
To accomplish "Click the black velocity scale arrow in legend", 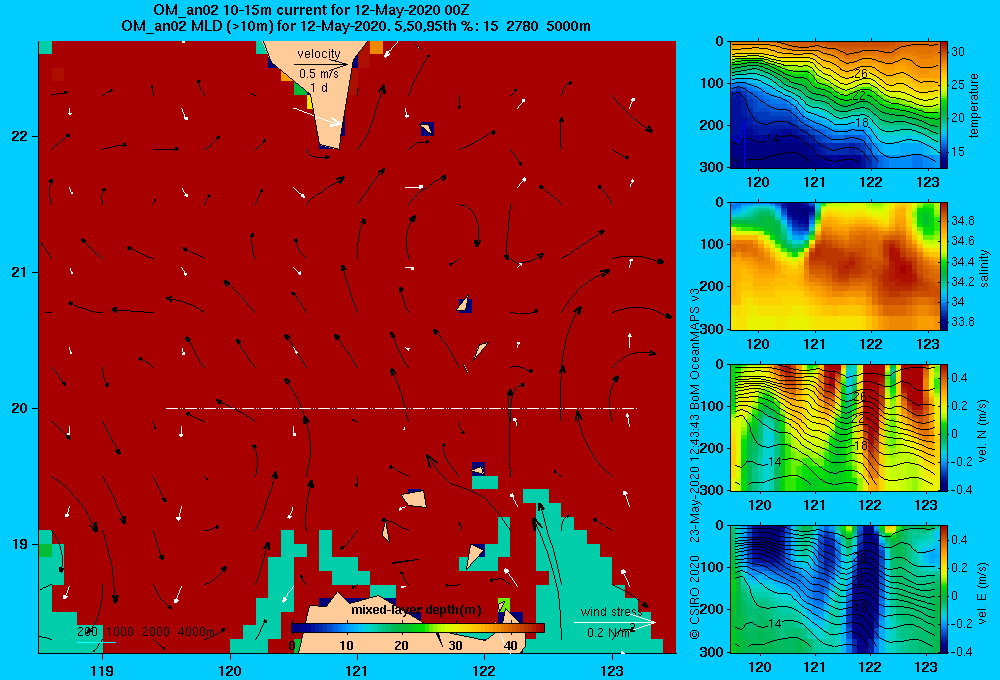I will coord(321,64).
